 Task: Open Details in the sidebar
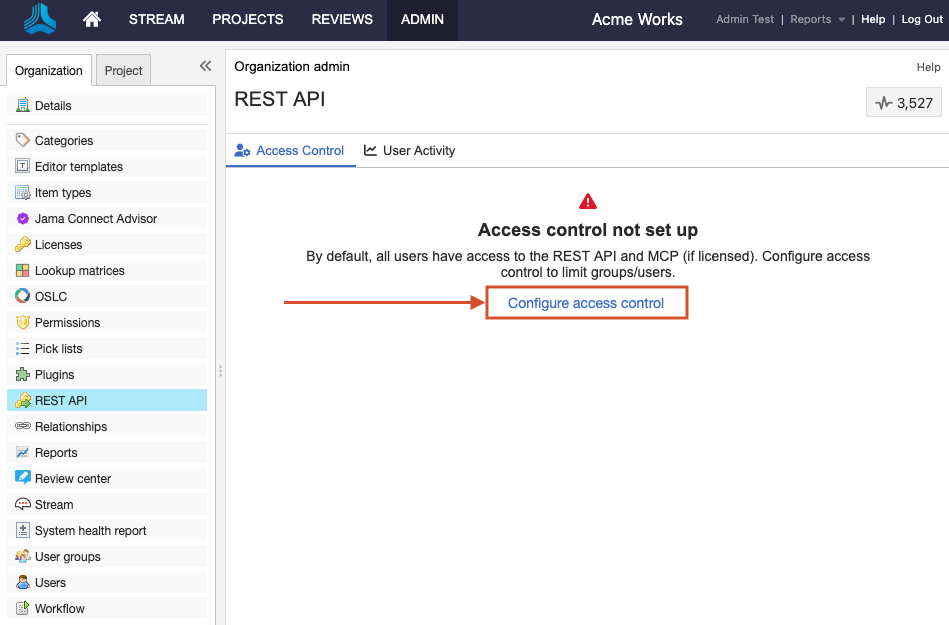(x=107, y=105)
